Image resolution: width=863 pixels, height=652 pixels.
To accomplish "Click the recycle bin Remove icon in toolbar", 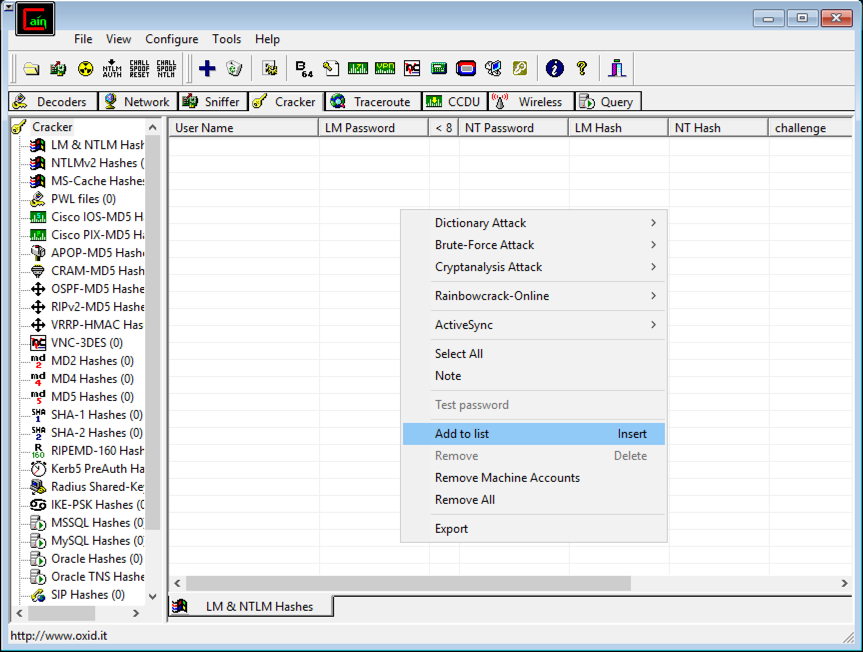I will (234, 68).
